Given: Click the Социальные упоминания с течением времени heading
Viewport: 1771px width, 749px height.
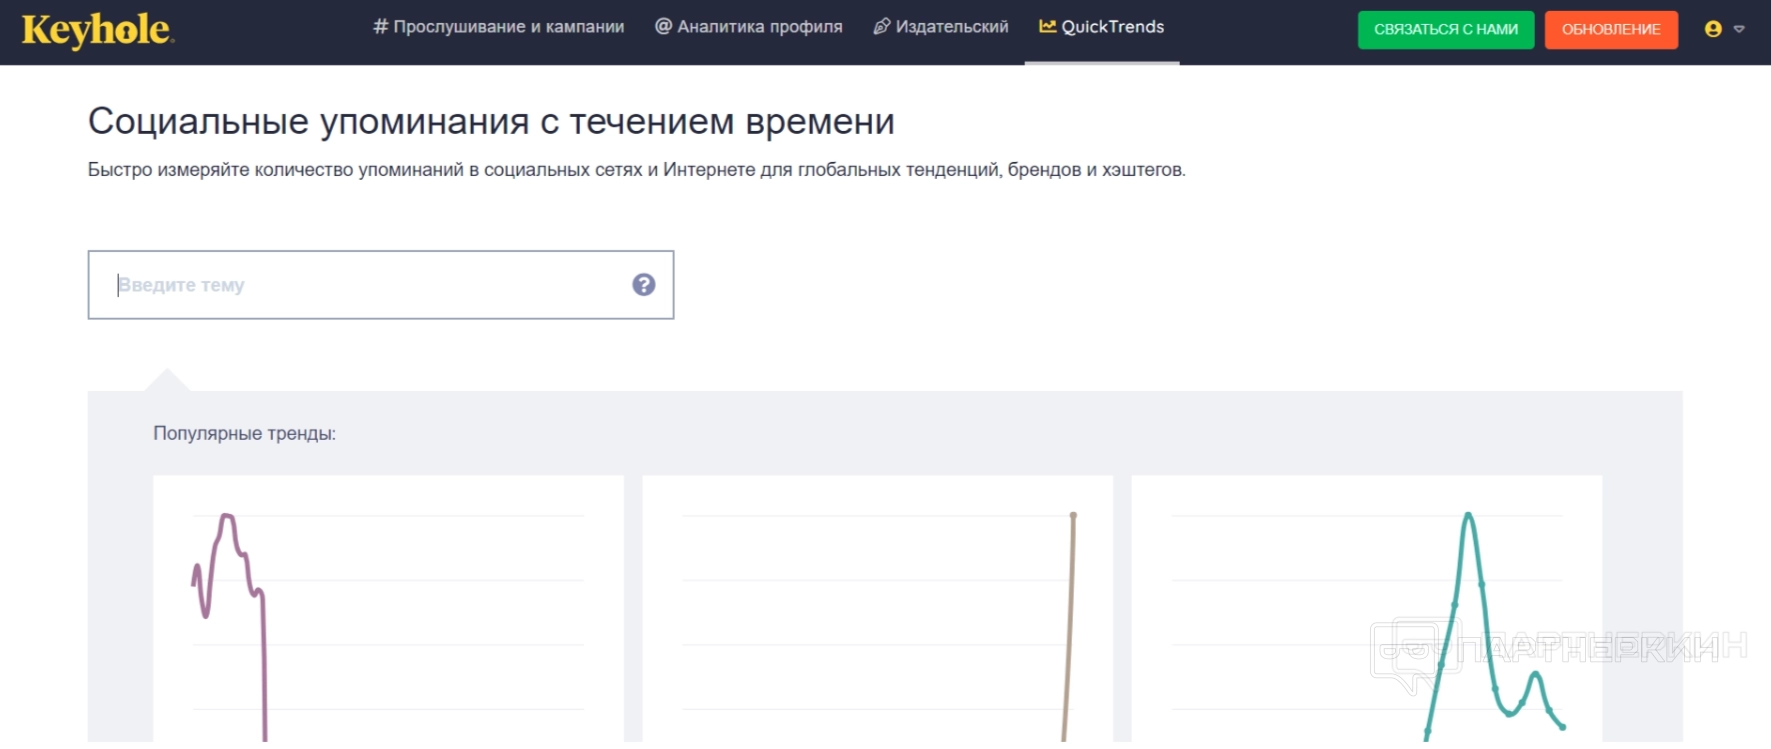Looking at the screenshot, I should click(x=491, y=122).
